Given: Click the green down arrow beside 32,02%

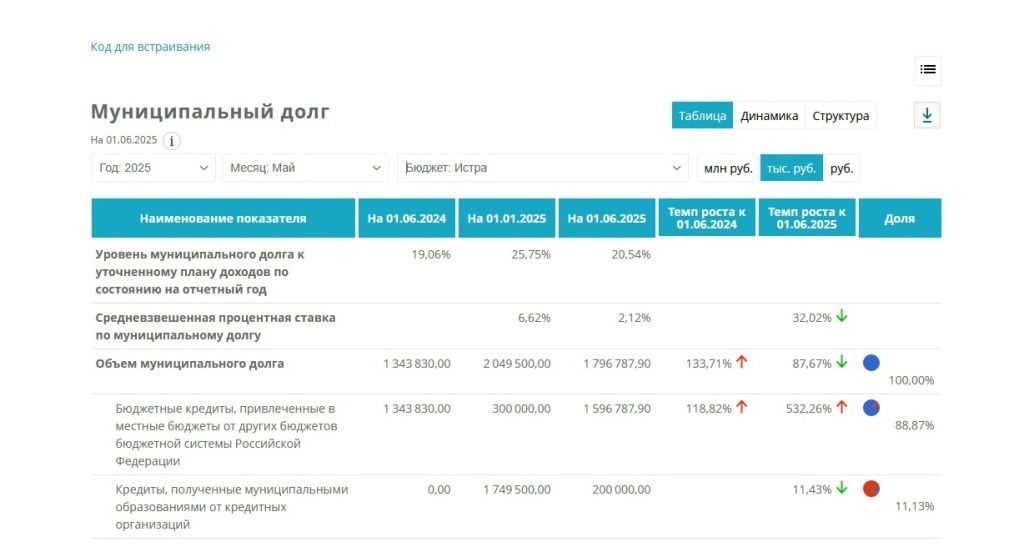Looking at the screenshot, I should click(842, 317).
